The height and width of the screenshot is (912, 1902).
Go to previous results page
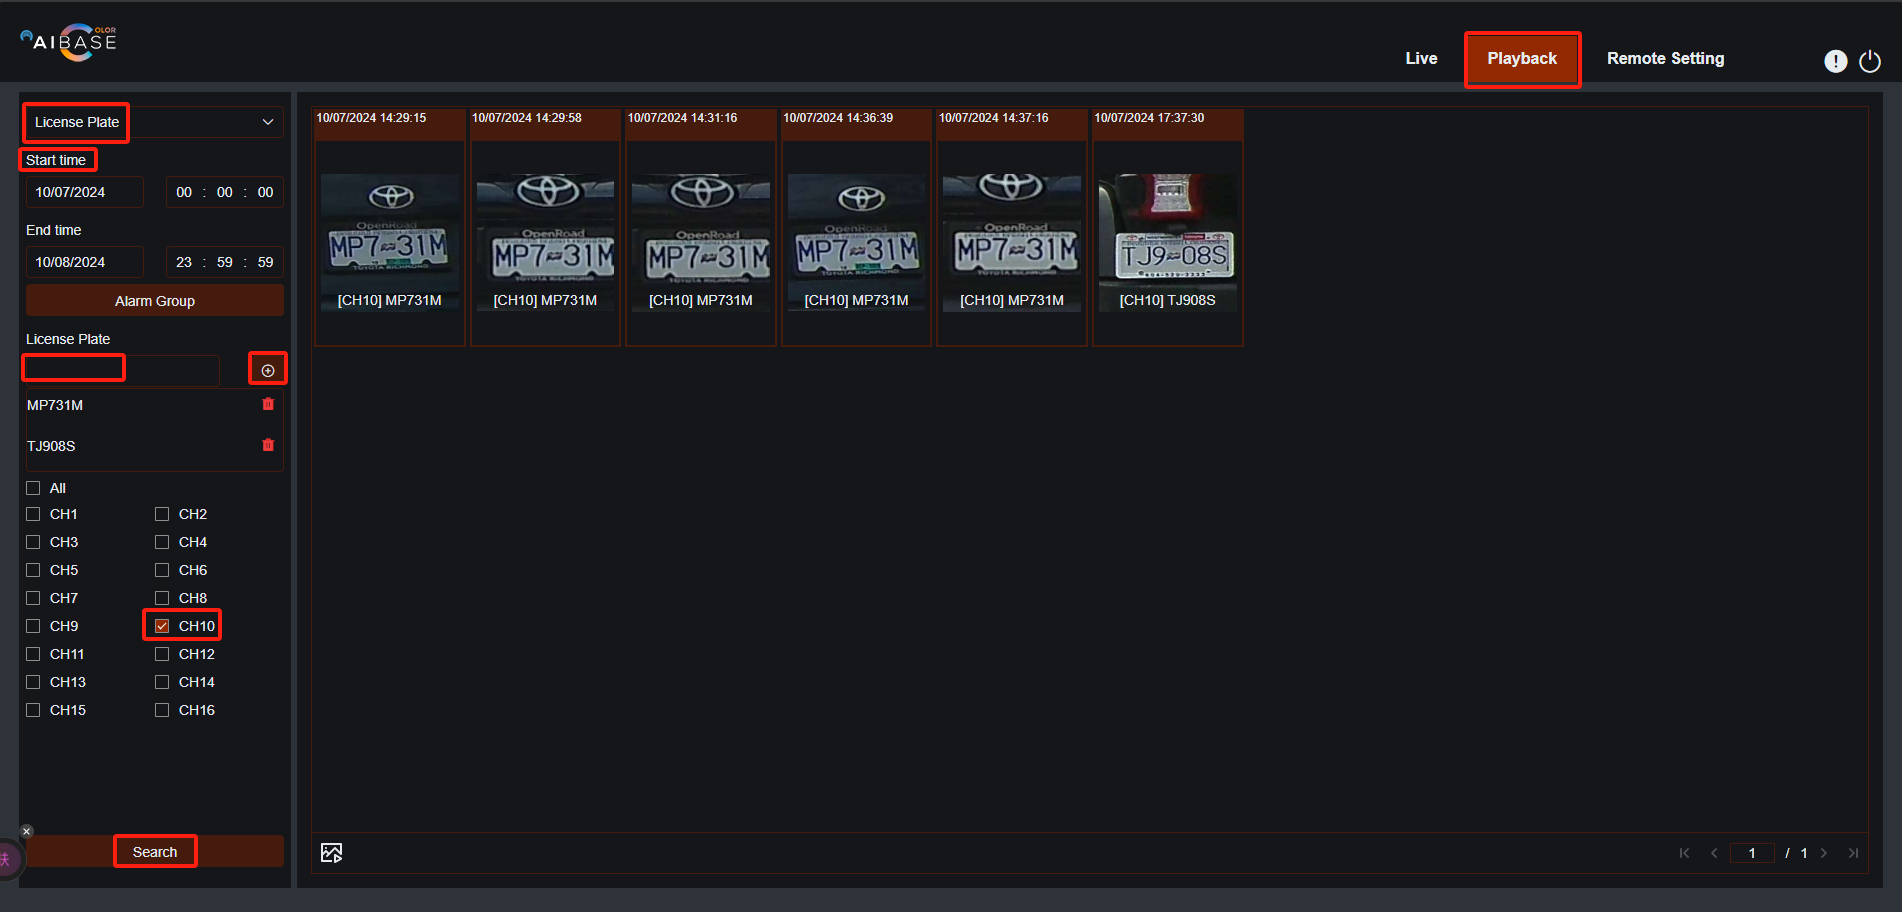point(1714,853)
